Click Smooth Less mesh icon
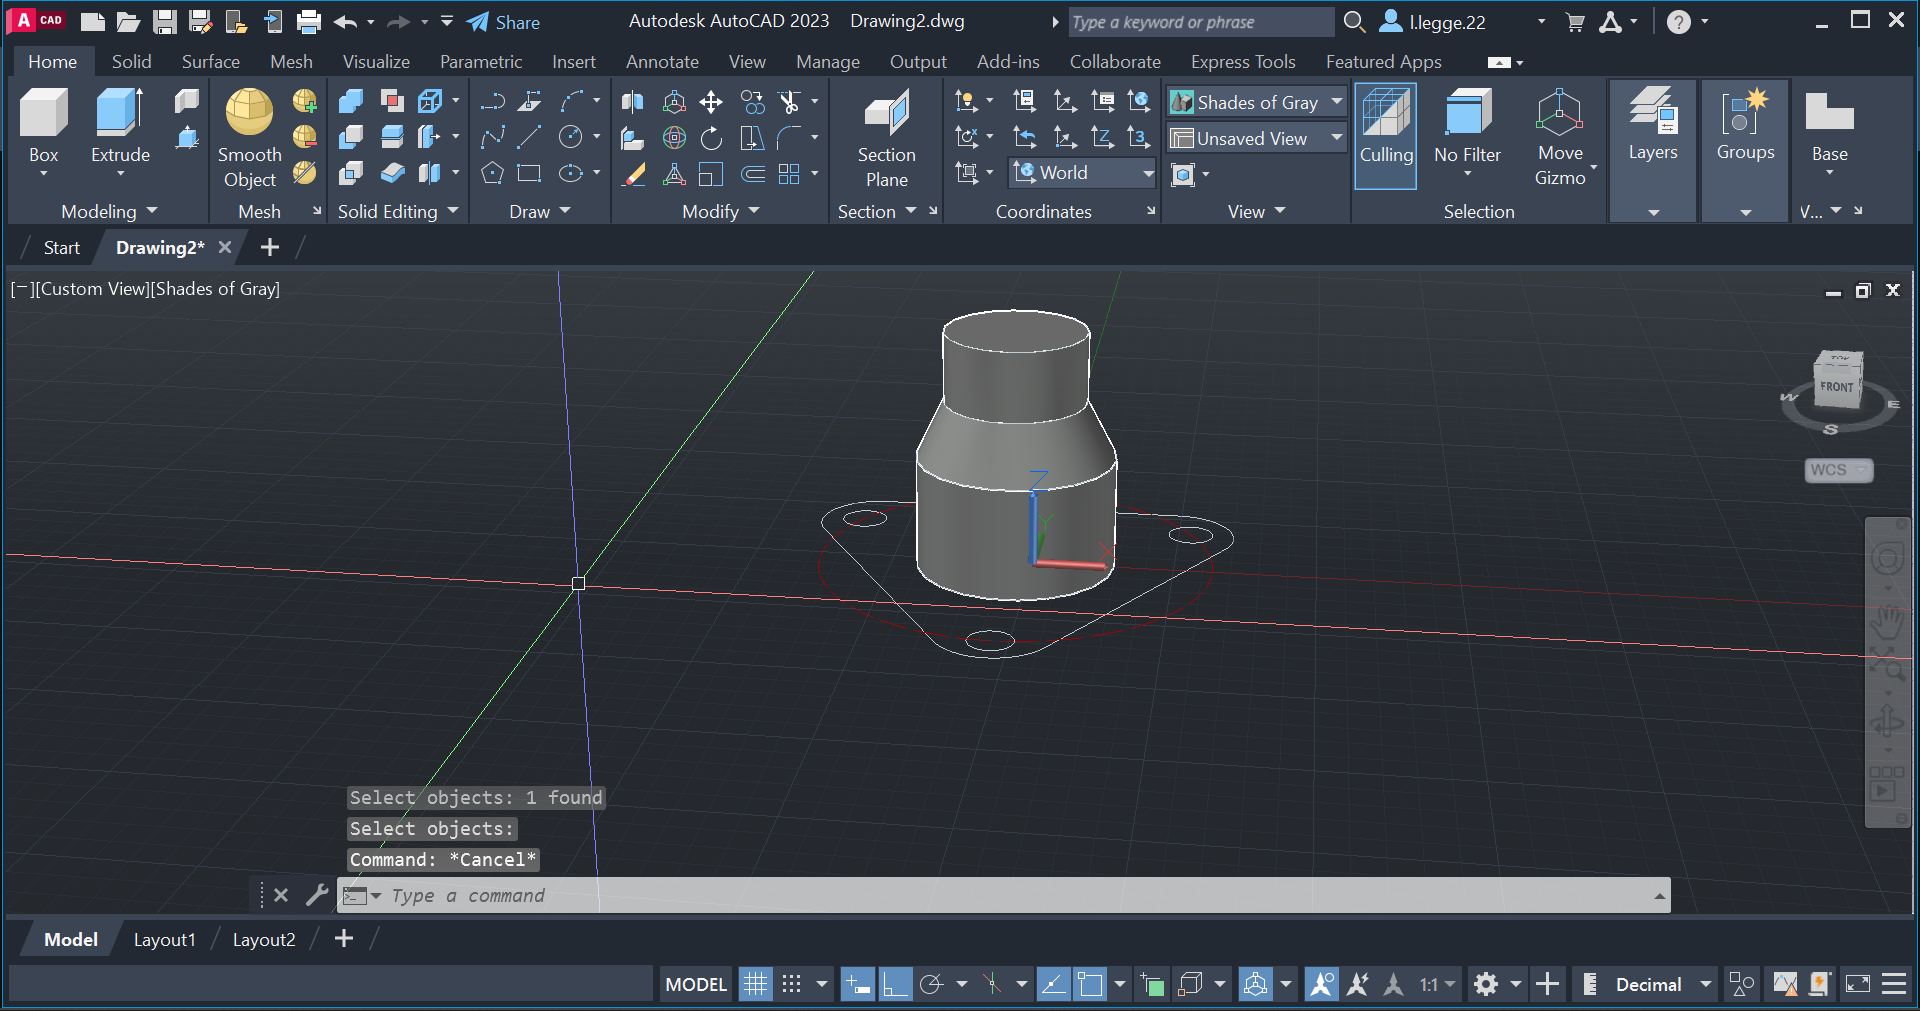Image resolution: width=1920 pixels, height=1011 pixels. (305, 137)
